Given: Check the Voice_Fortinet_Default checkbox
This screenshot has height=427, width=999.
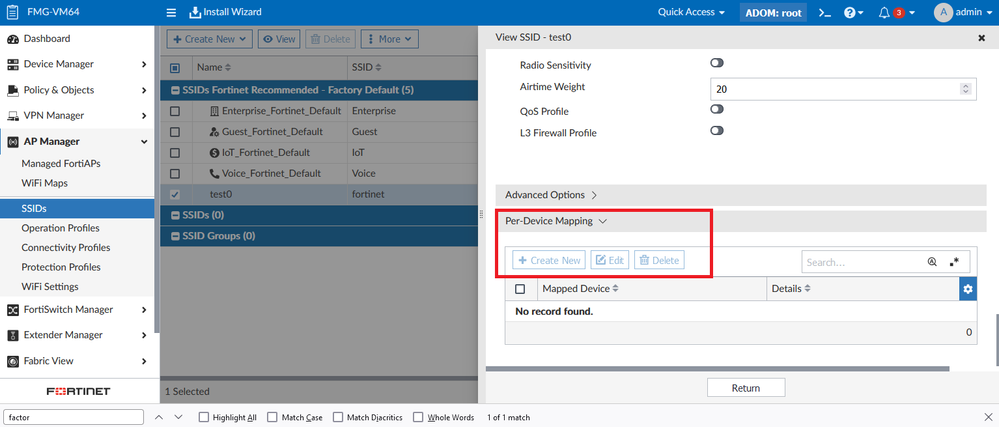Looking at the screenshot, I should 175,173.
